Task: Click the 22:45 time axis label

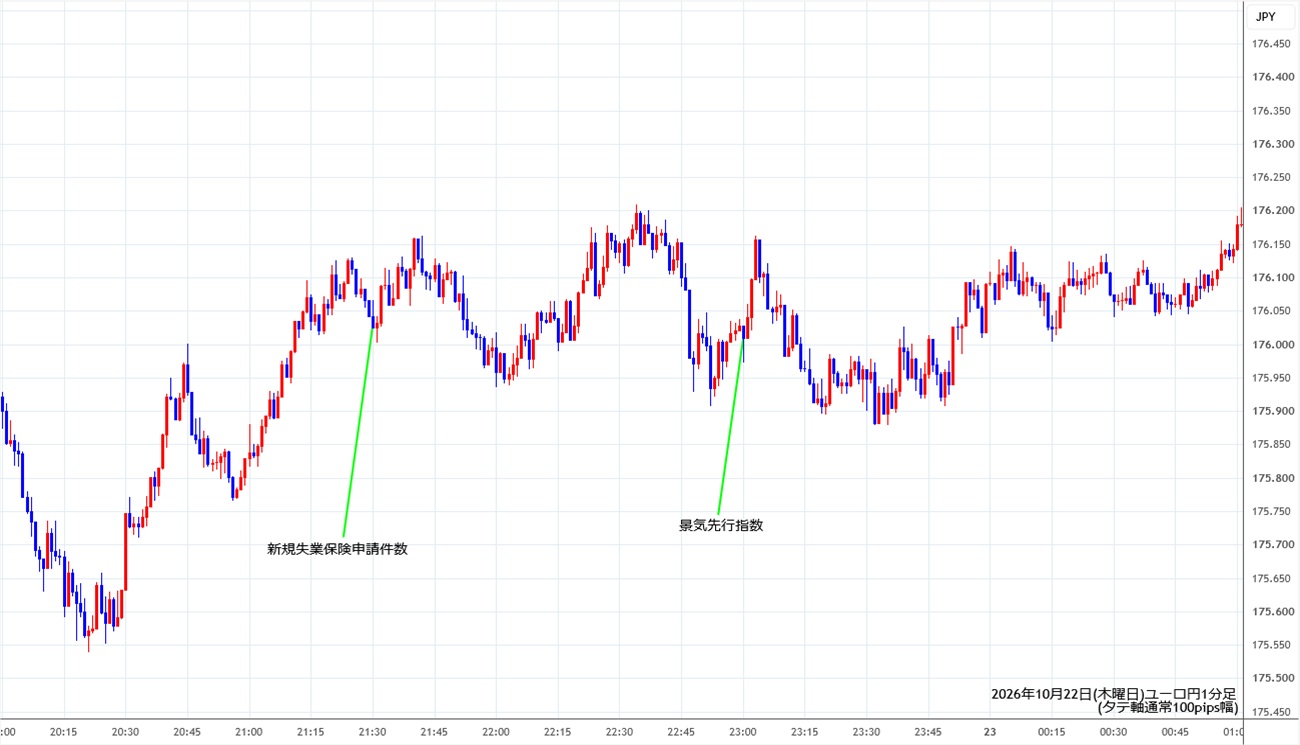Action: click(x=681, y=732)
